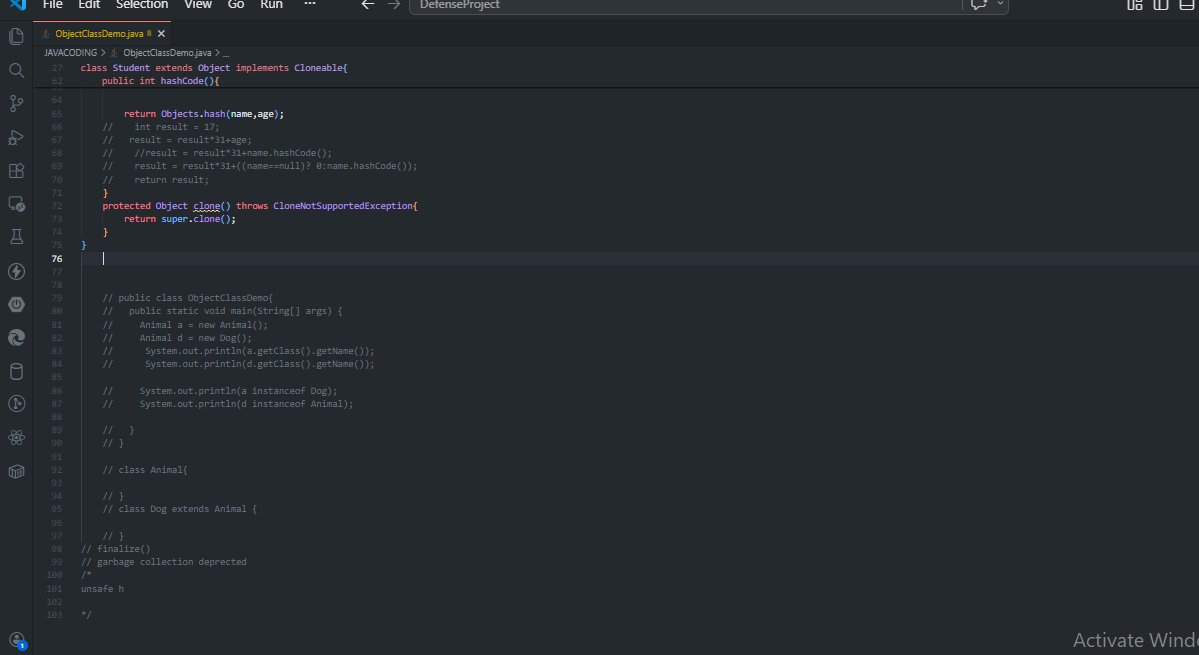Click ObjectClassDemo.java in the breadcrumb
The image size is (1199, 655).
click(167, 53)
